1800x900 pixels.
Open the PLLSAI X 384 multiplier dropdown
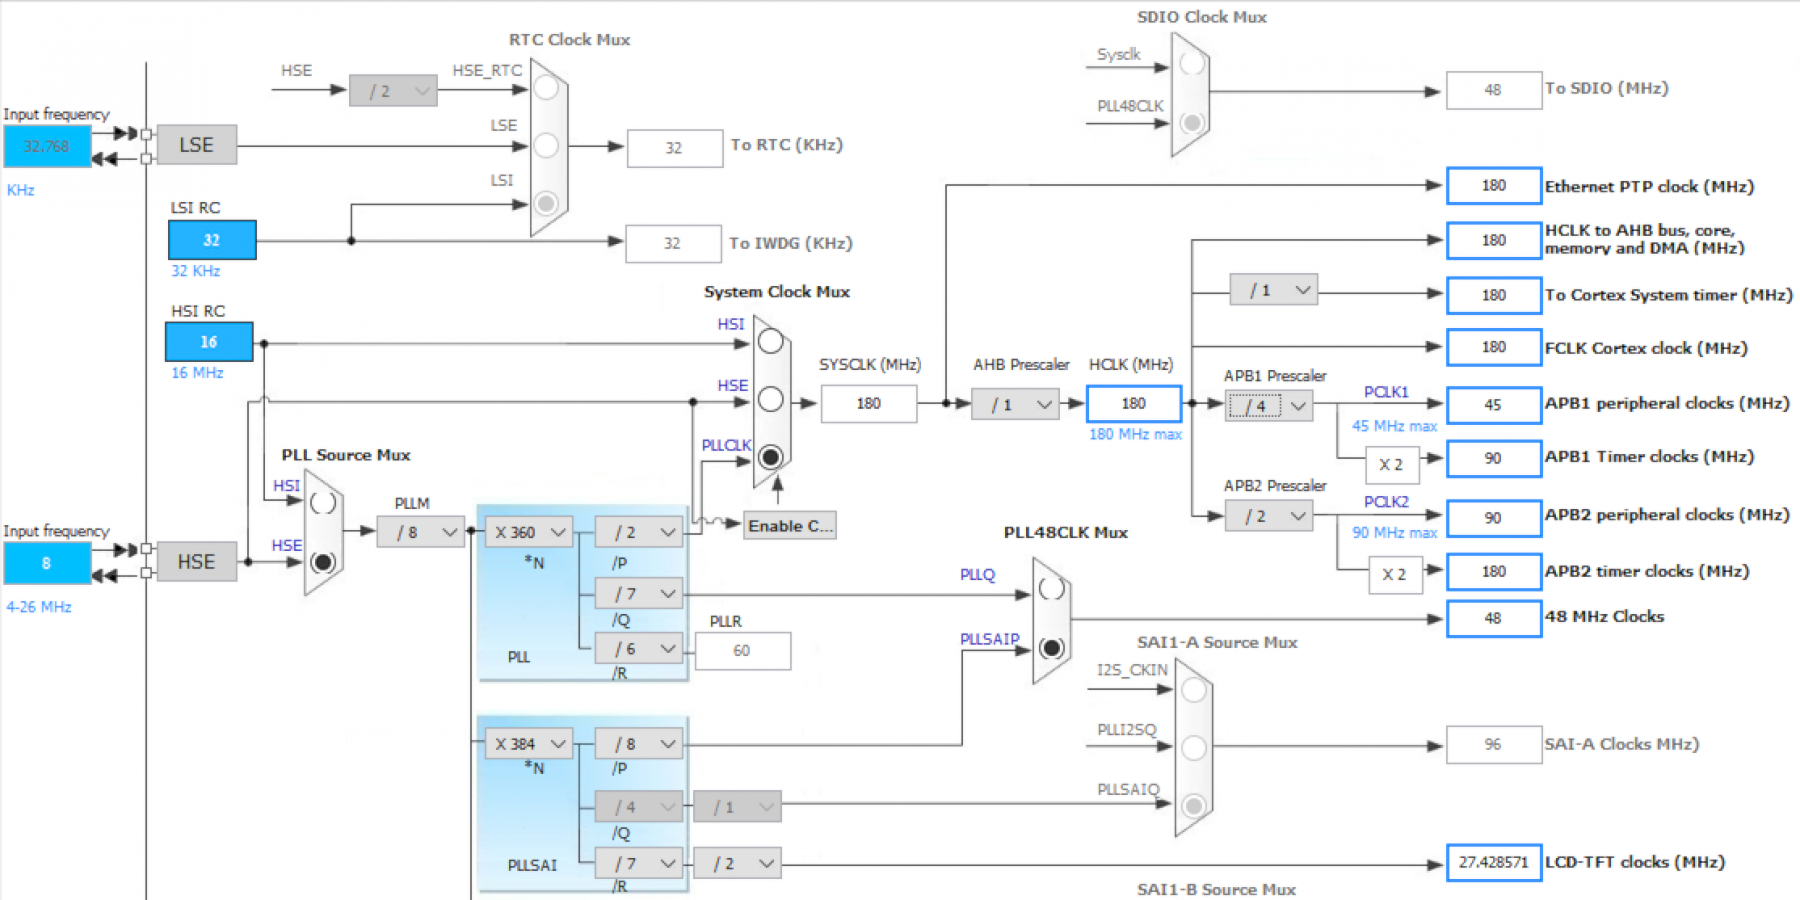(530, 744)
